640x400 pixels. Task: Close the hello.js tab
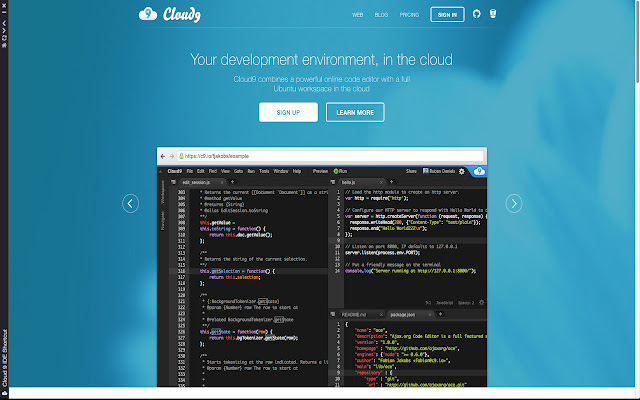(x=381, y=182)
